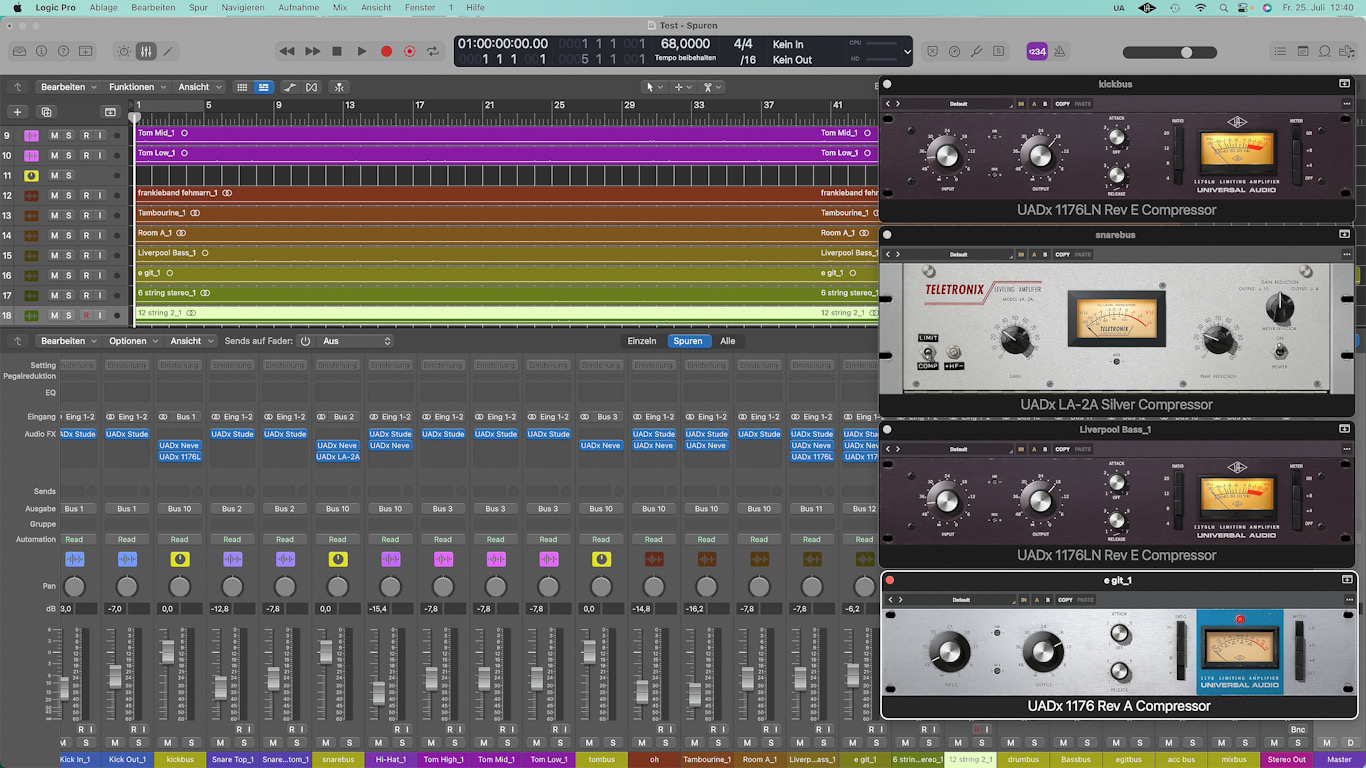The height and width of the screenshot is (768, 1366).
Task: Click pan knob on Kick Out_1 channel
Action: [x=127, y=587]
